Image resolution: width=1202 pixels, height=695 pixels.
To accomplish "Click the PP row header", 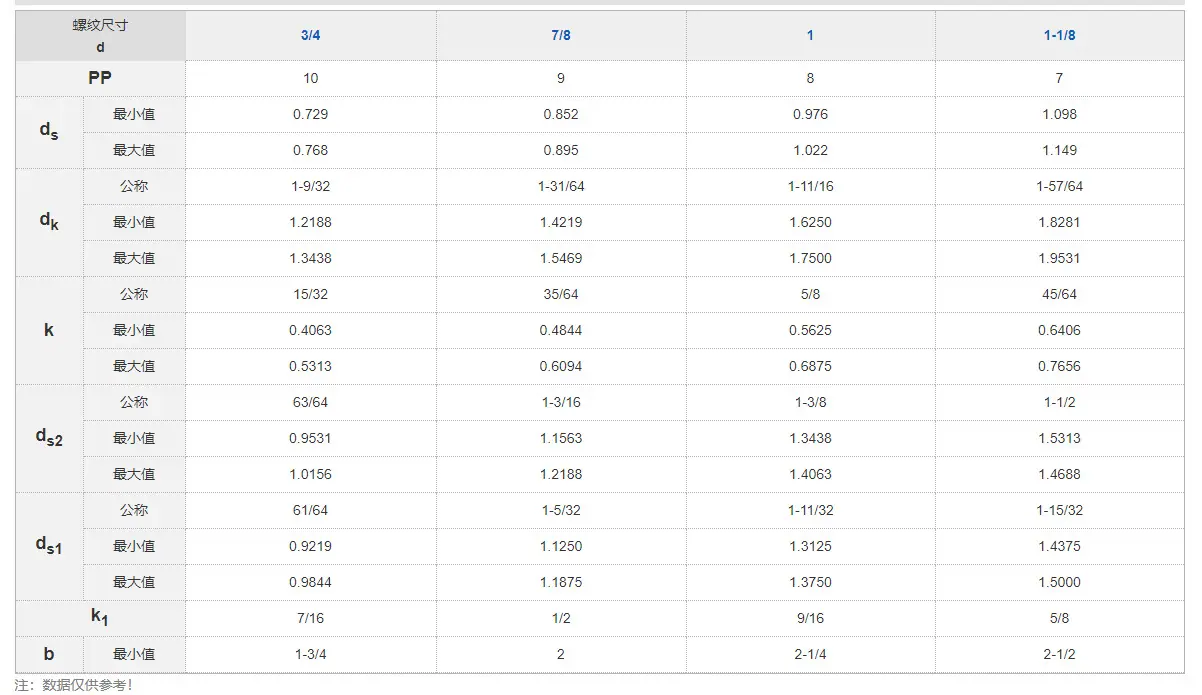I will pos(100,78).
